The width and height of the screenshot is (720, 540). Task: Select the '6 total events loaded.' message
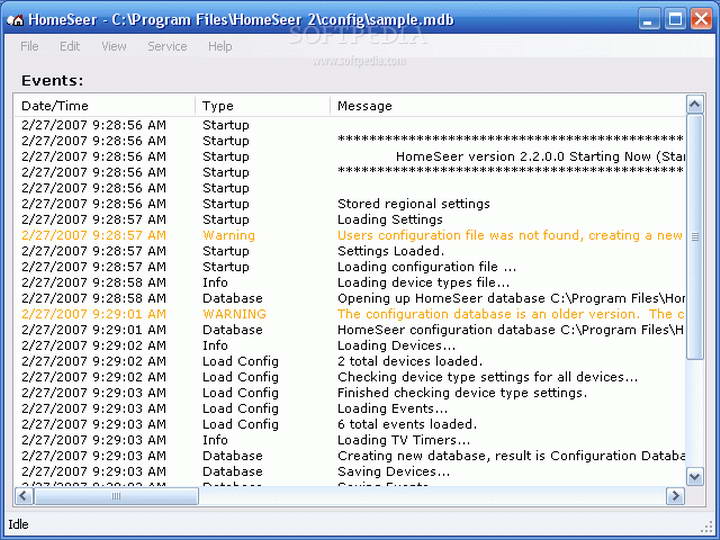(x=407, y=424)
